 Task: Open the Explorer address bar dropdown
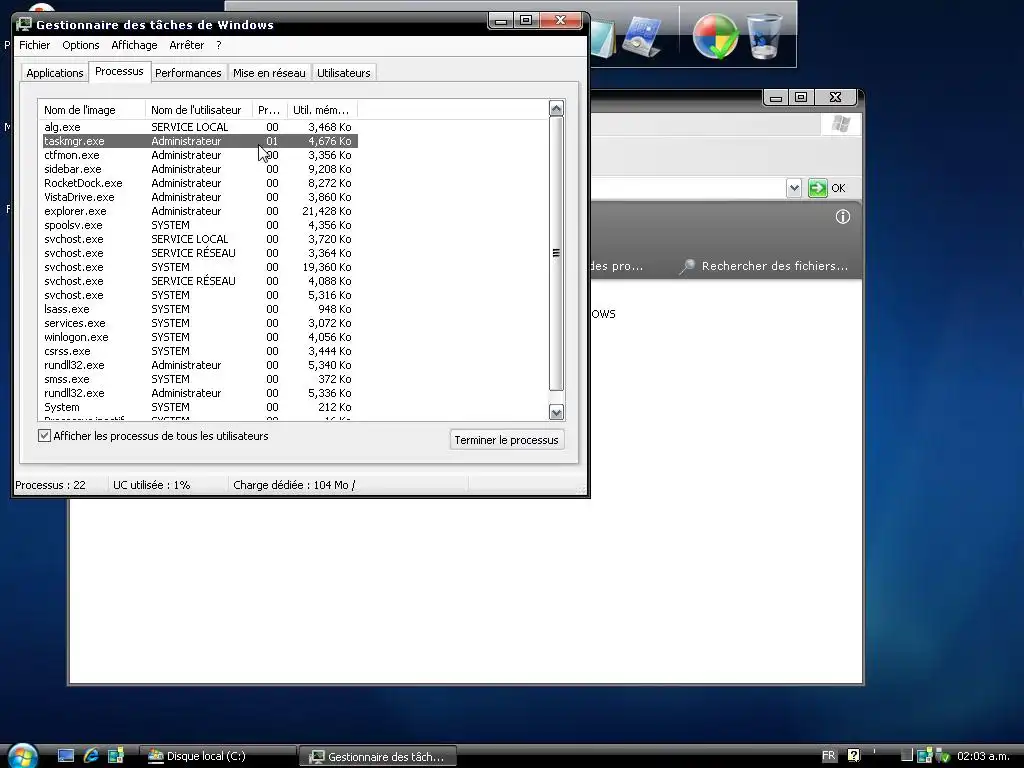tap(793, 188)
